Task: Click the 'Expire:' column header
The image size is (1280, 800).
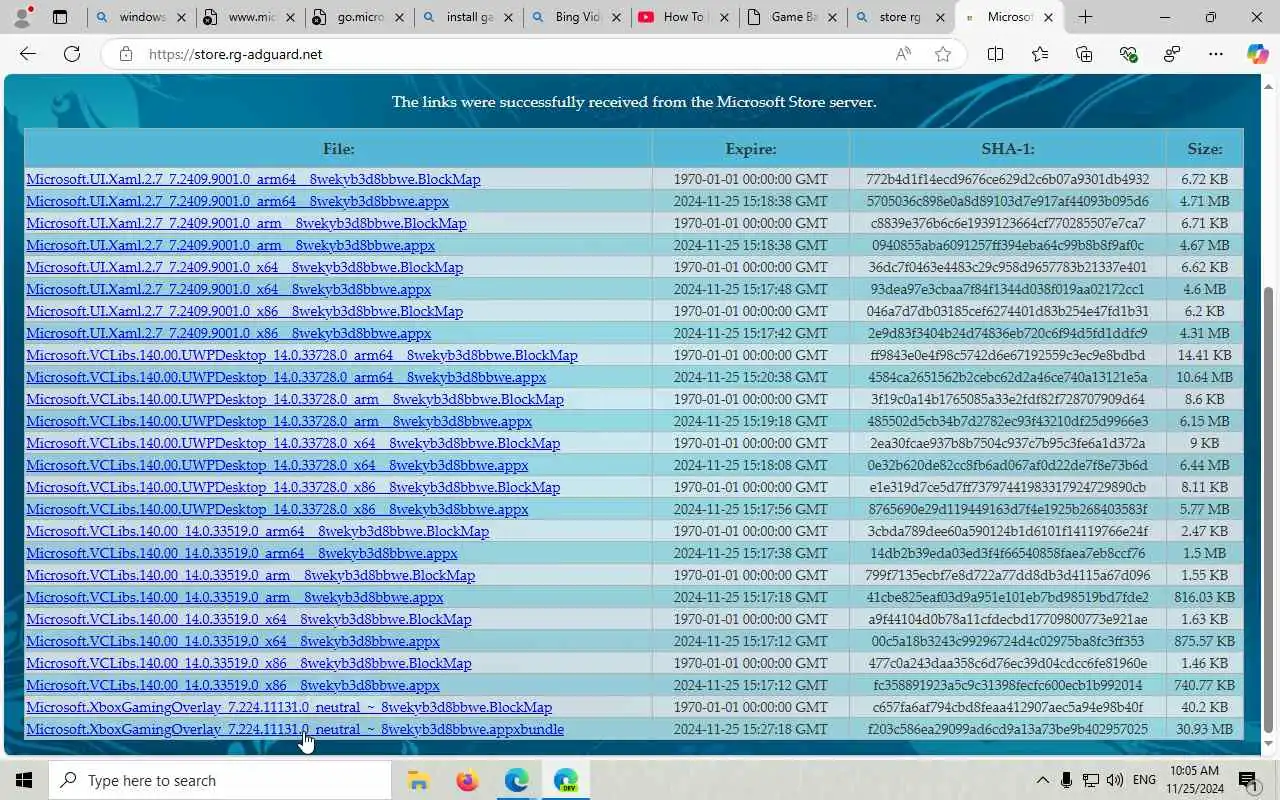Action: click(751, 148)
